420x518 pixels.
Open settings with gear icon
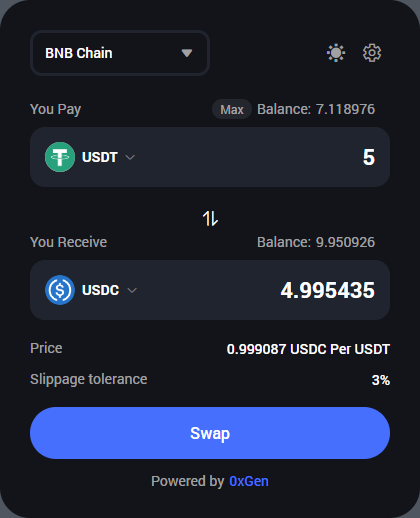click(372, 53)
